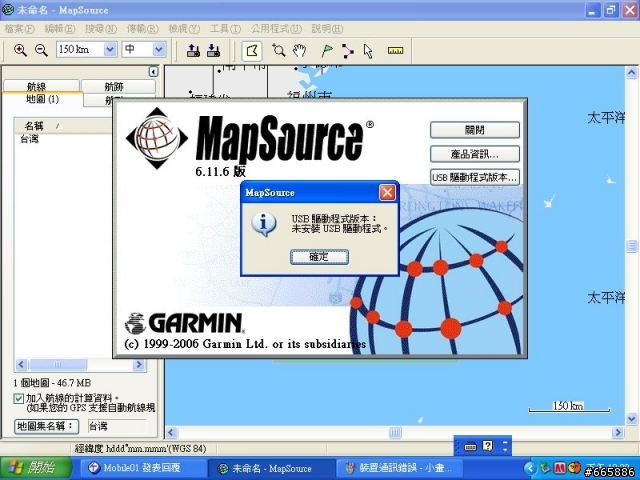640x480 pixels.
Task: Click the zoom in magnifier icon
Action: pos(20,50)
